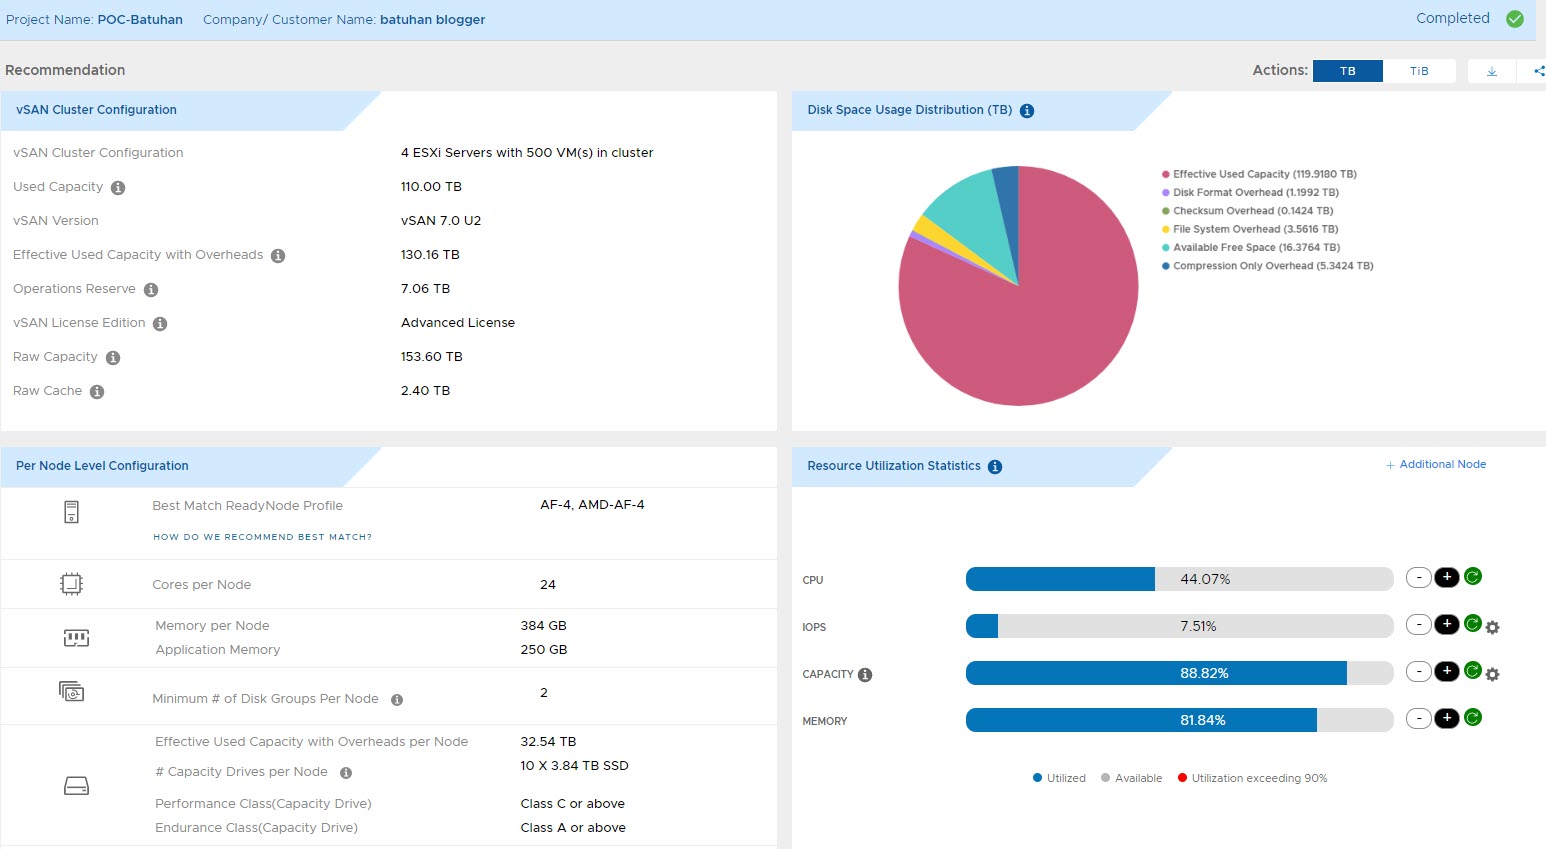Select the TB unit toggle
The image size is (1546, 849).
[1347, 71]
